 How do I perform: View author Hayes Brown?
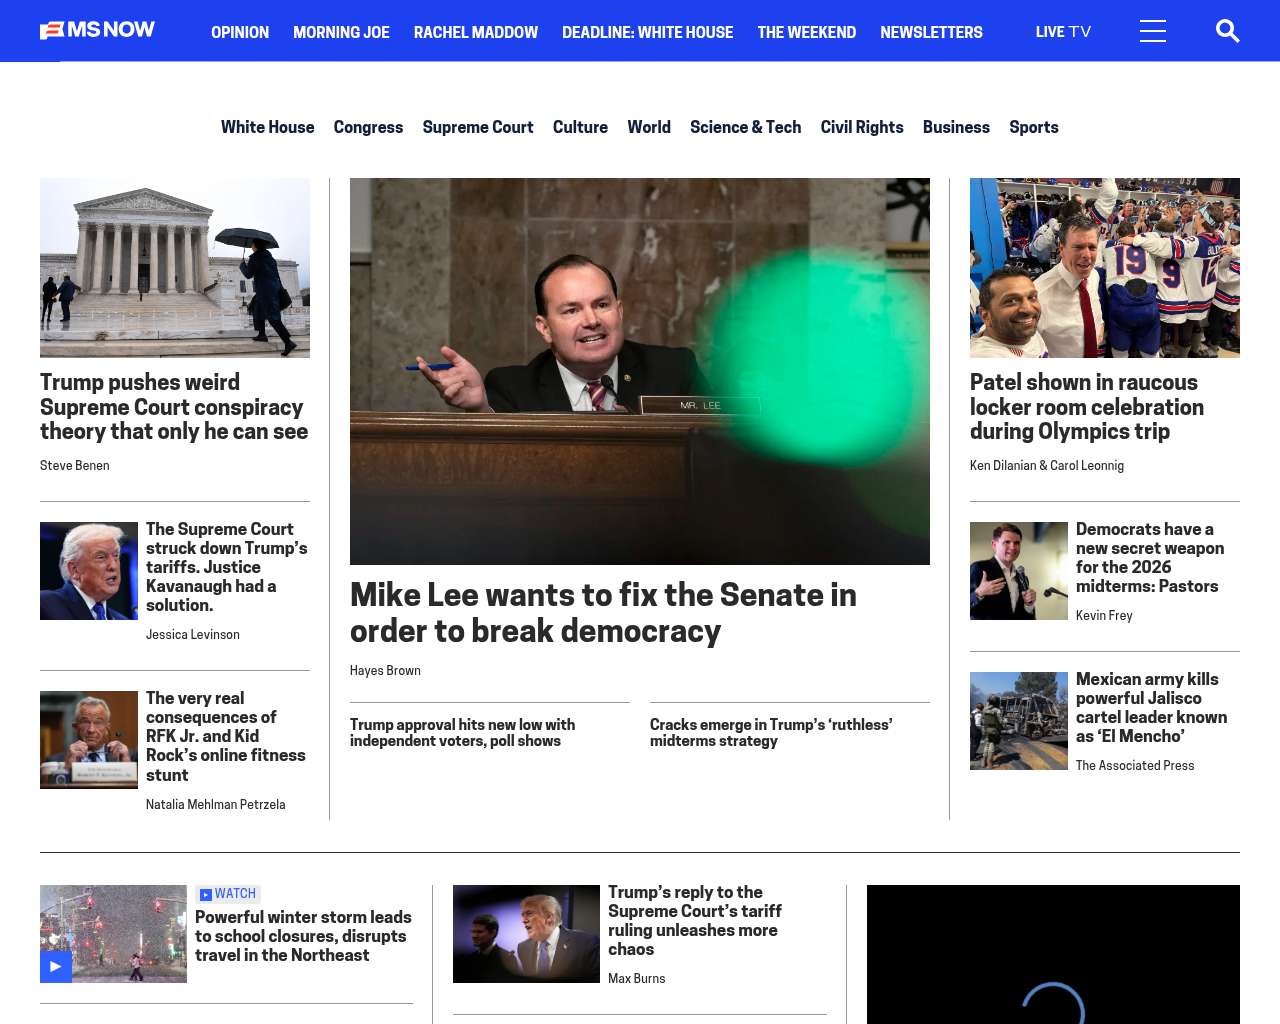tap(385, 671)
